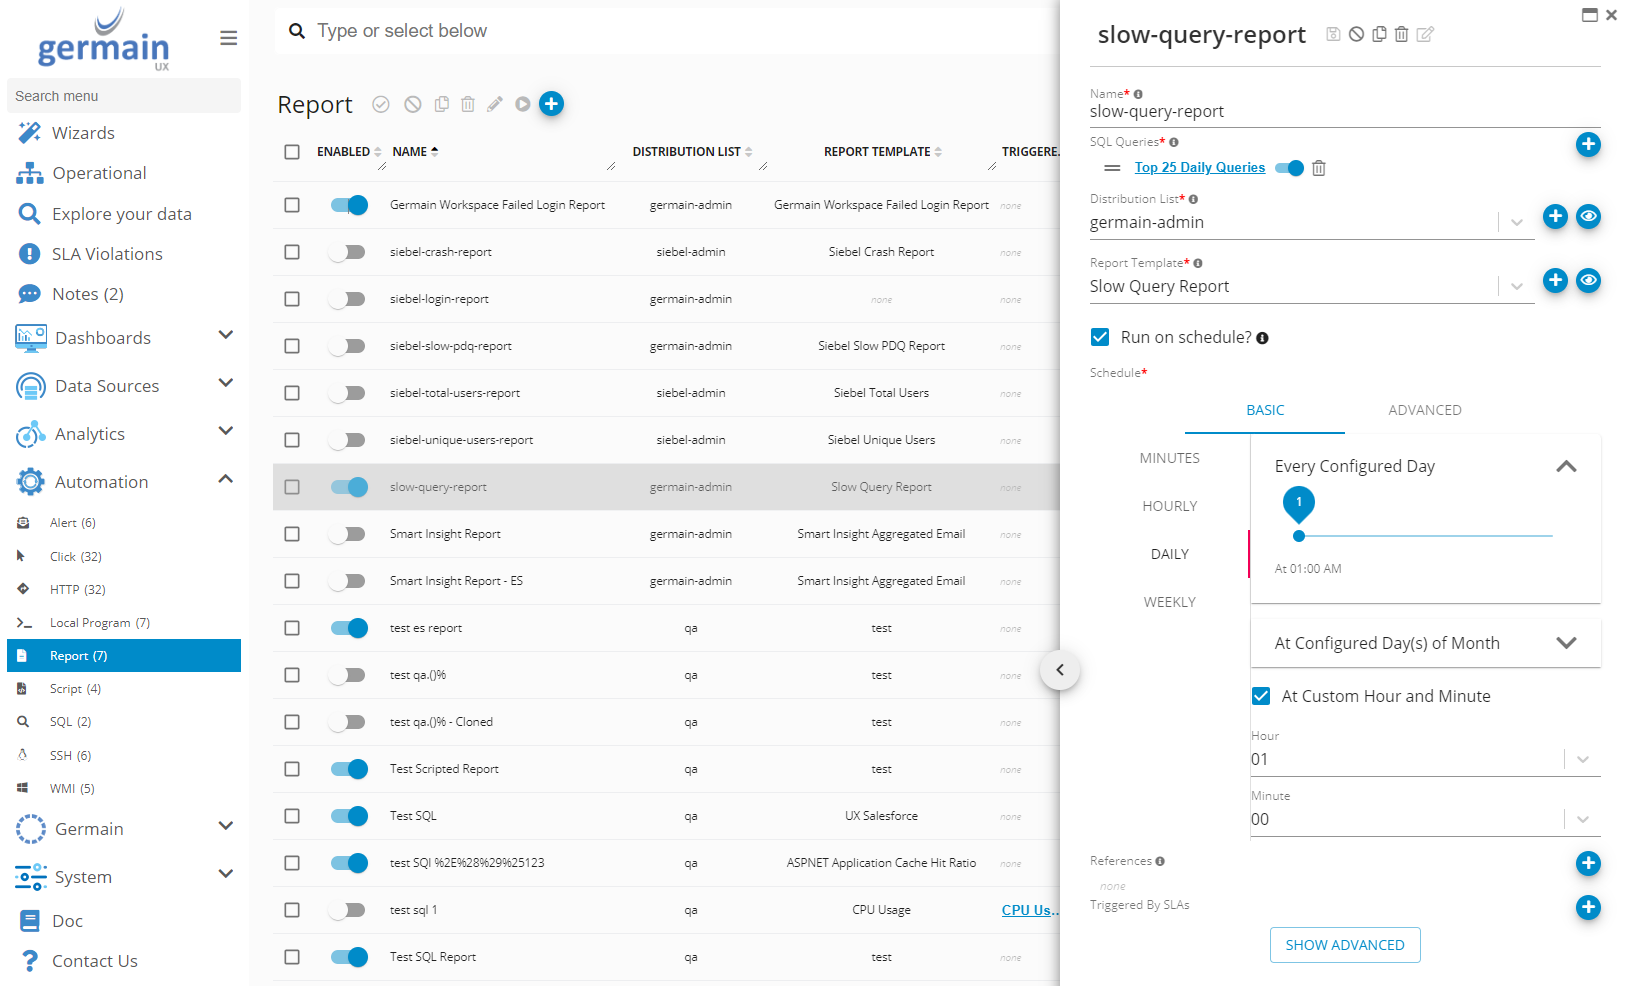
Task: Add a new report with the plus button
Action: click(x=551, y=104)
